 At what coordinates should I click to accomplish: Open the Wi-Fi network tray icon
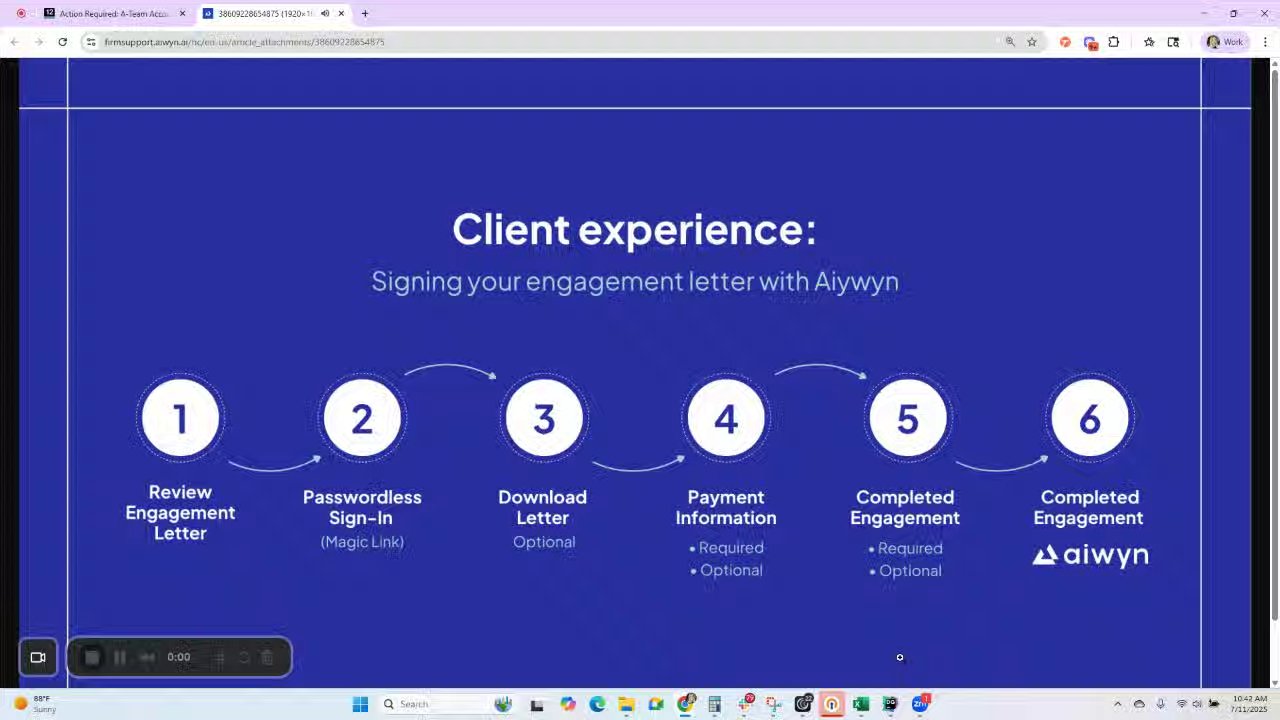click(x=1182, y=704)
